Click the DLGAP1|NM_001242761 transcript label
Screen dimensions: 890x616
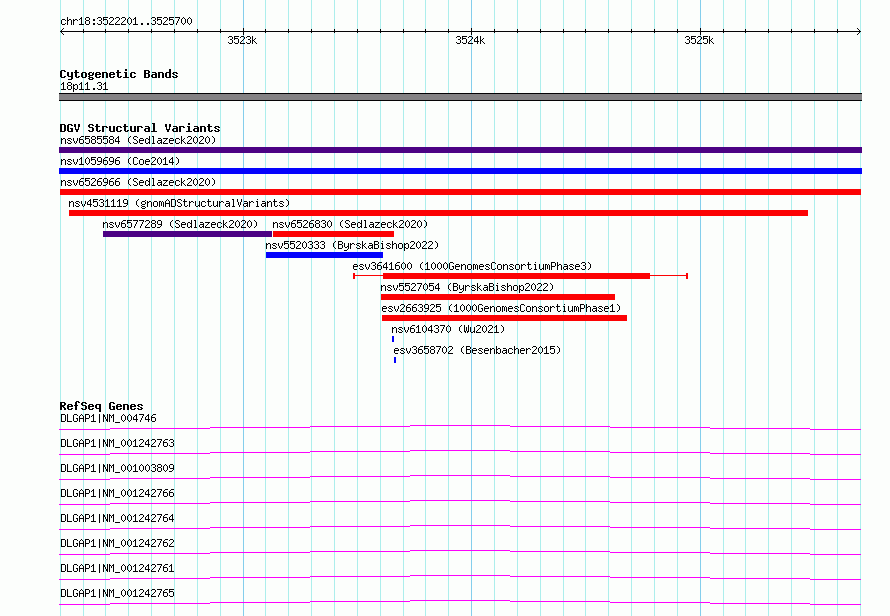117,568
